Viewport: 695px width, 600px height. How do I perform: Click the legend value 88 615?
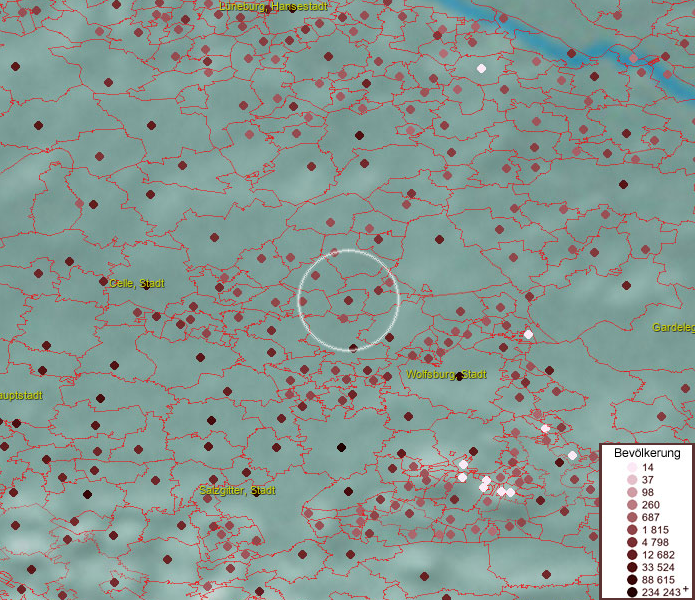click(658, 580)
